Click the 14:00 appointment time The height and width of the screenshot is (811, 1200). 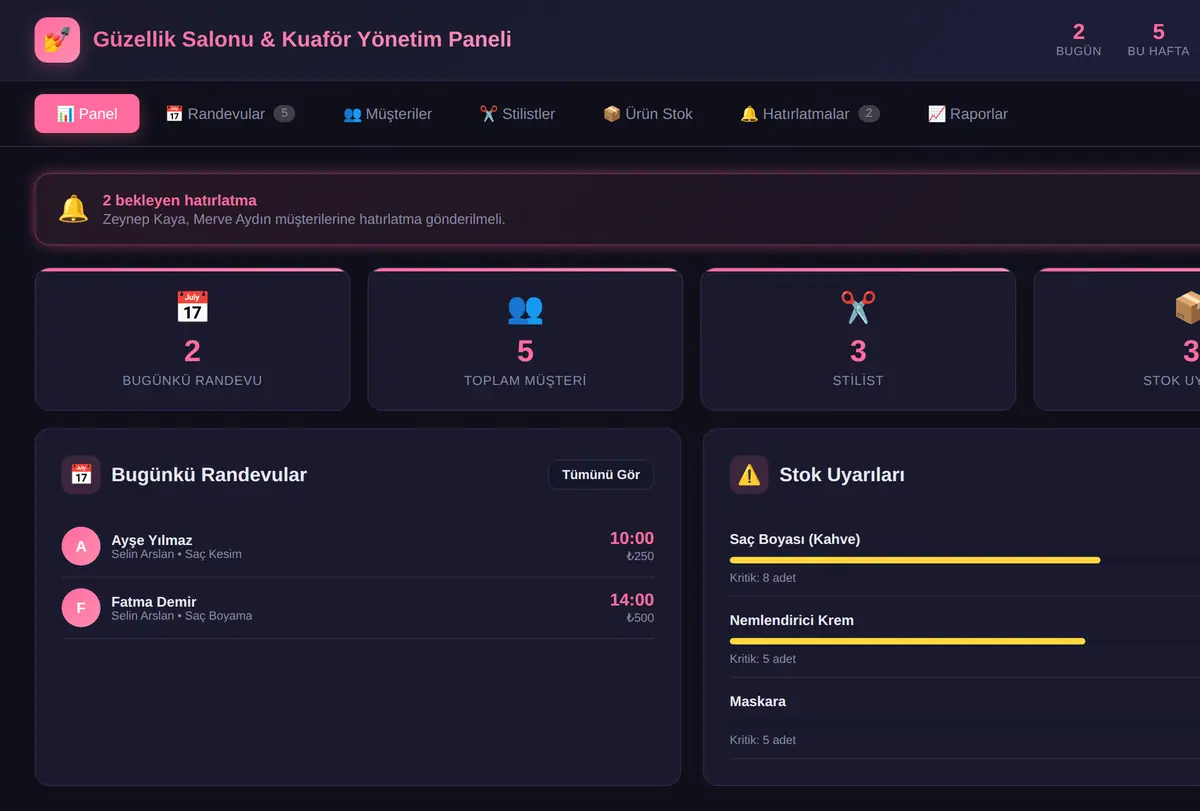click(x=632, y=600)
